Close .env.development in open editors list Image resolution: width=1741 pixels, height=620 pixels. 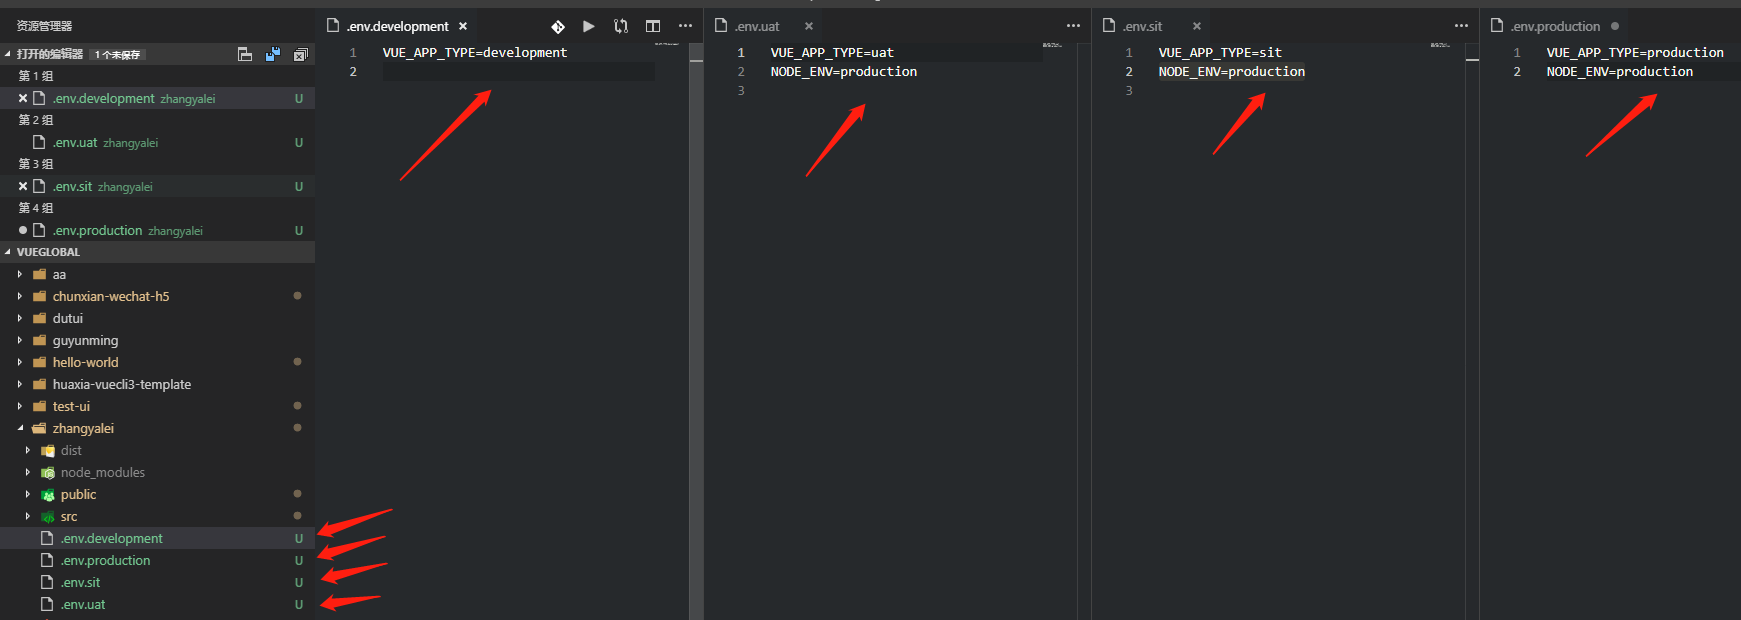click(x=23, y=98)
